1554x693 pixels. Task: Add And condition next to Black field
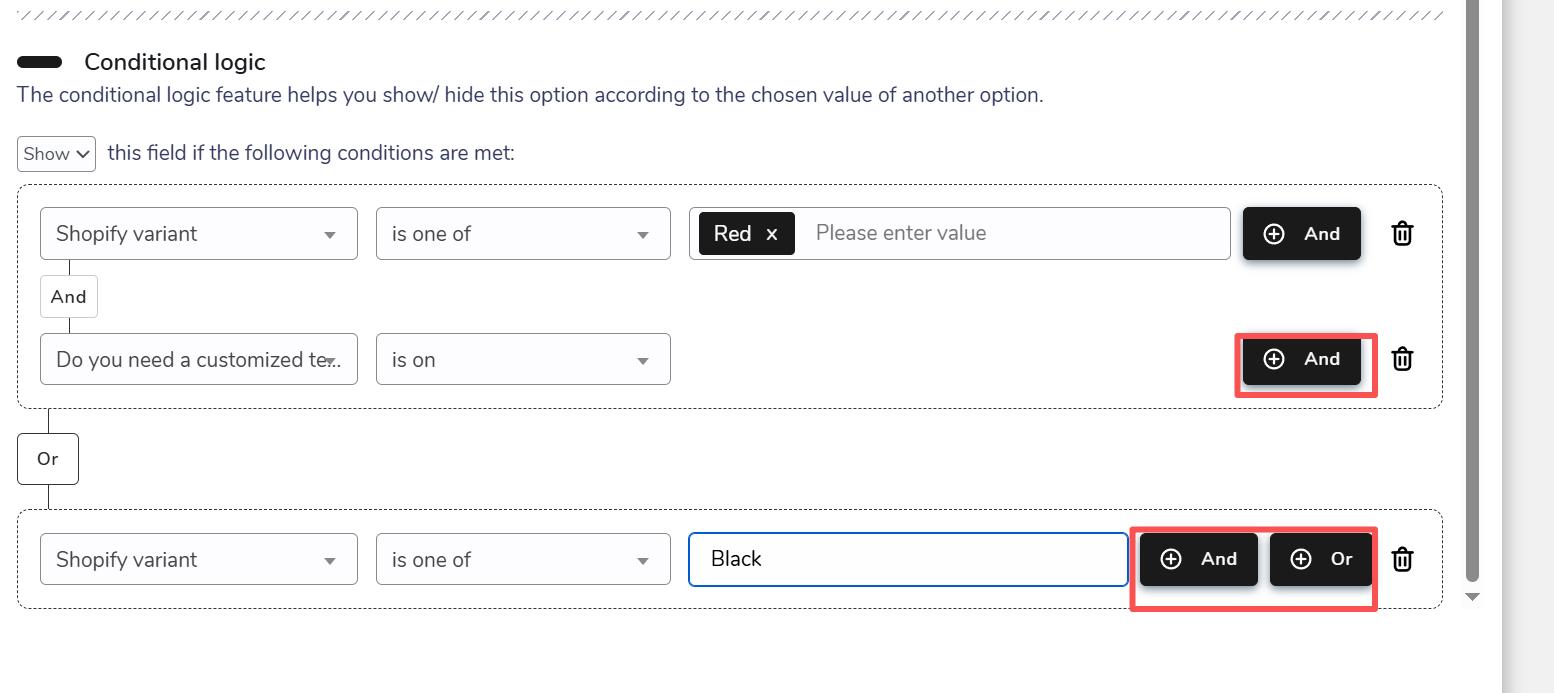[x=1198, y=559]
